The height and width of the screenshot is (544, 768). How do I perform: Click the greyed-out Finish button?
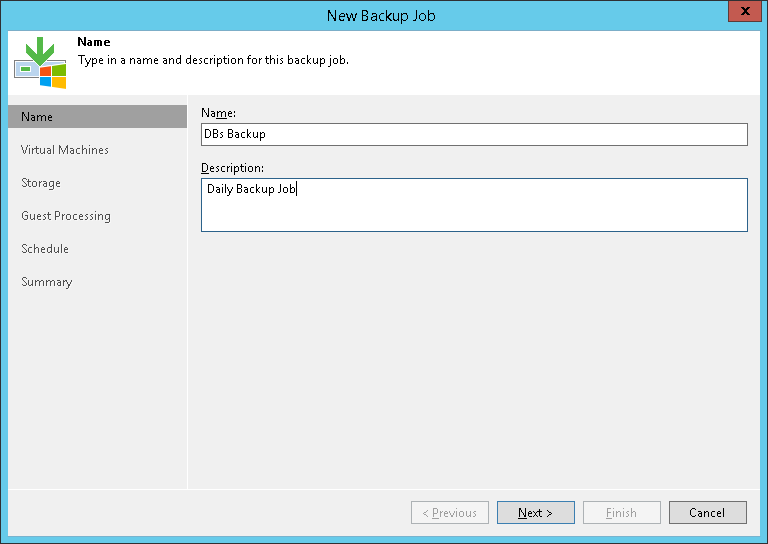point(621,513)
